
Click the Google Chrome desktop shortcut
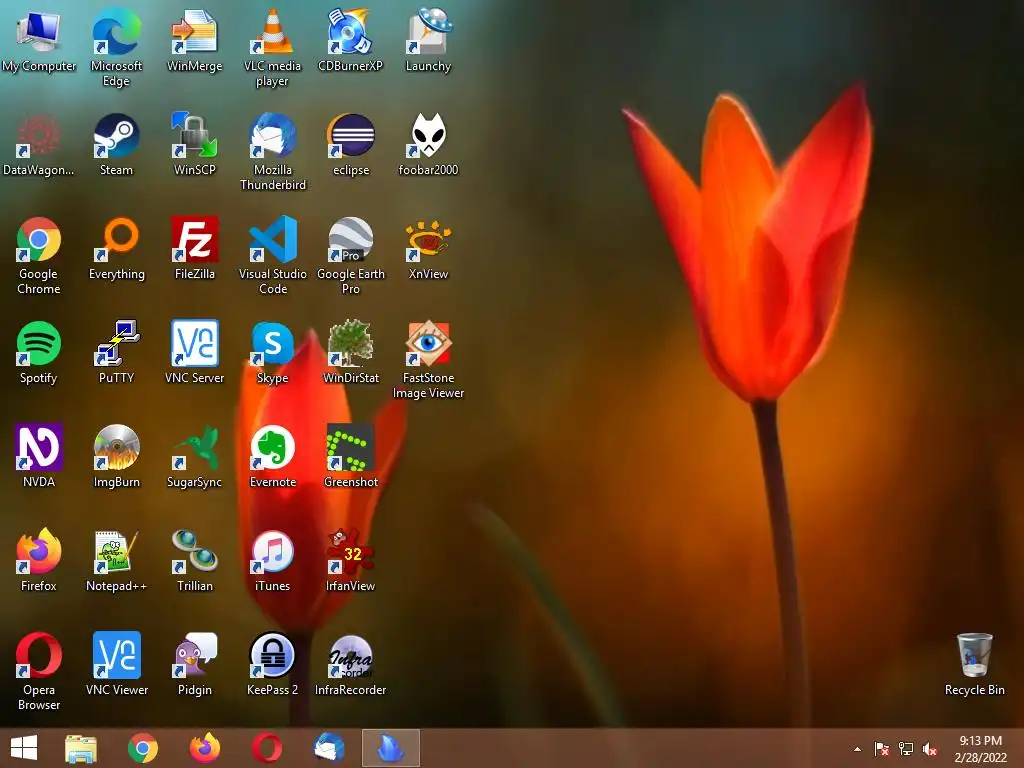39,255
